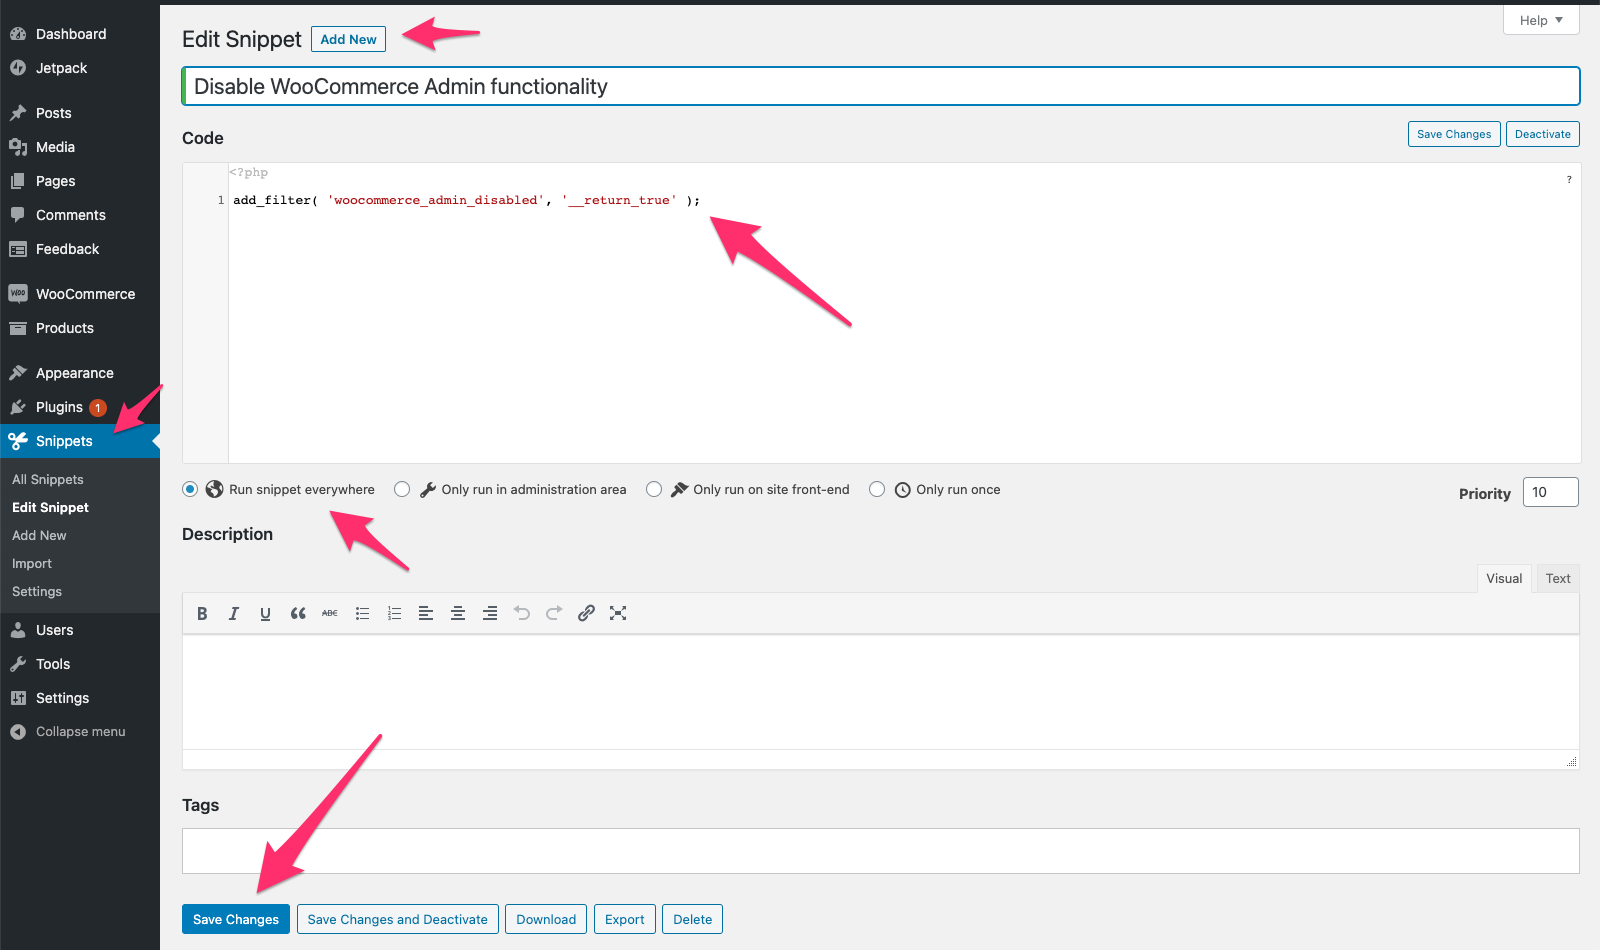Screen dimensions: 1600x950
Task: Export the snippet
Action: click(625, 919)
